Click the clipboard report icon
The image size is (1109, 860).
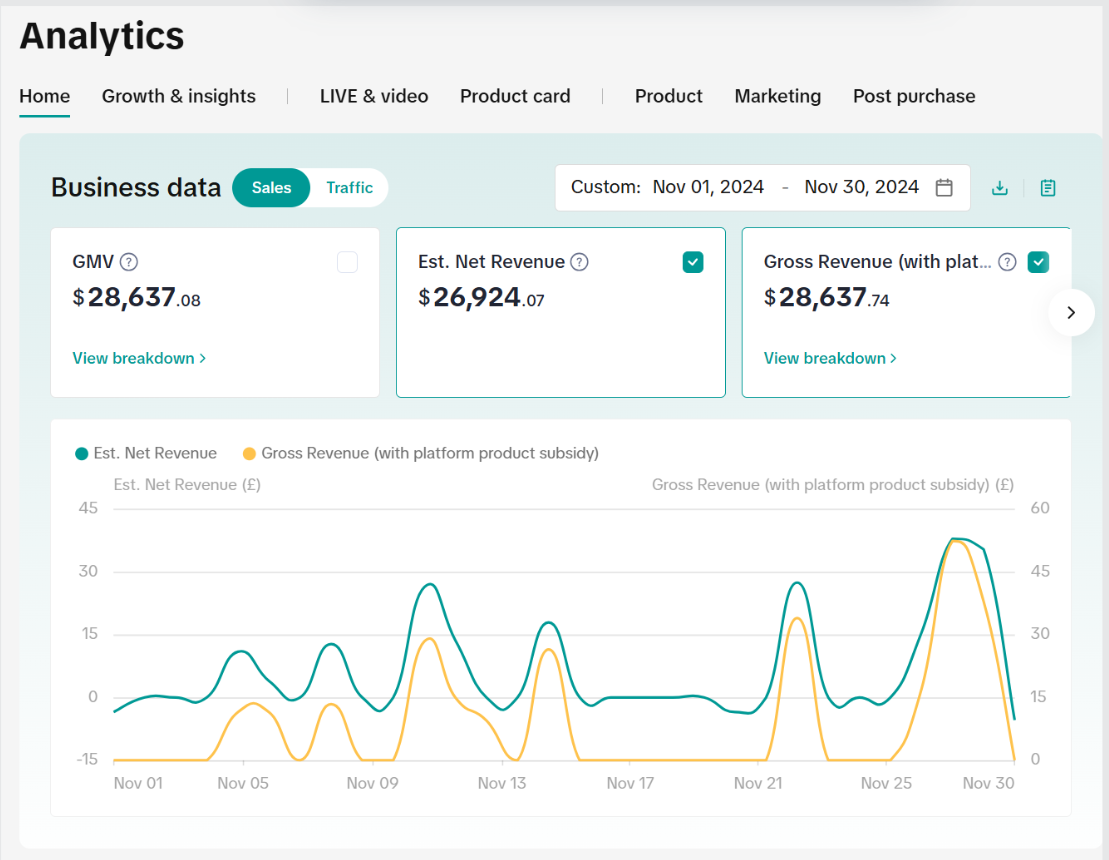[x=1048, y=188]
